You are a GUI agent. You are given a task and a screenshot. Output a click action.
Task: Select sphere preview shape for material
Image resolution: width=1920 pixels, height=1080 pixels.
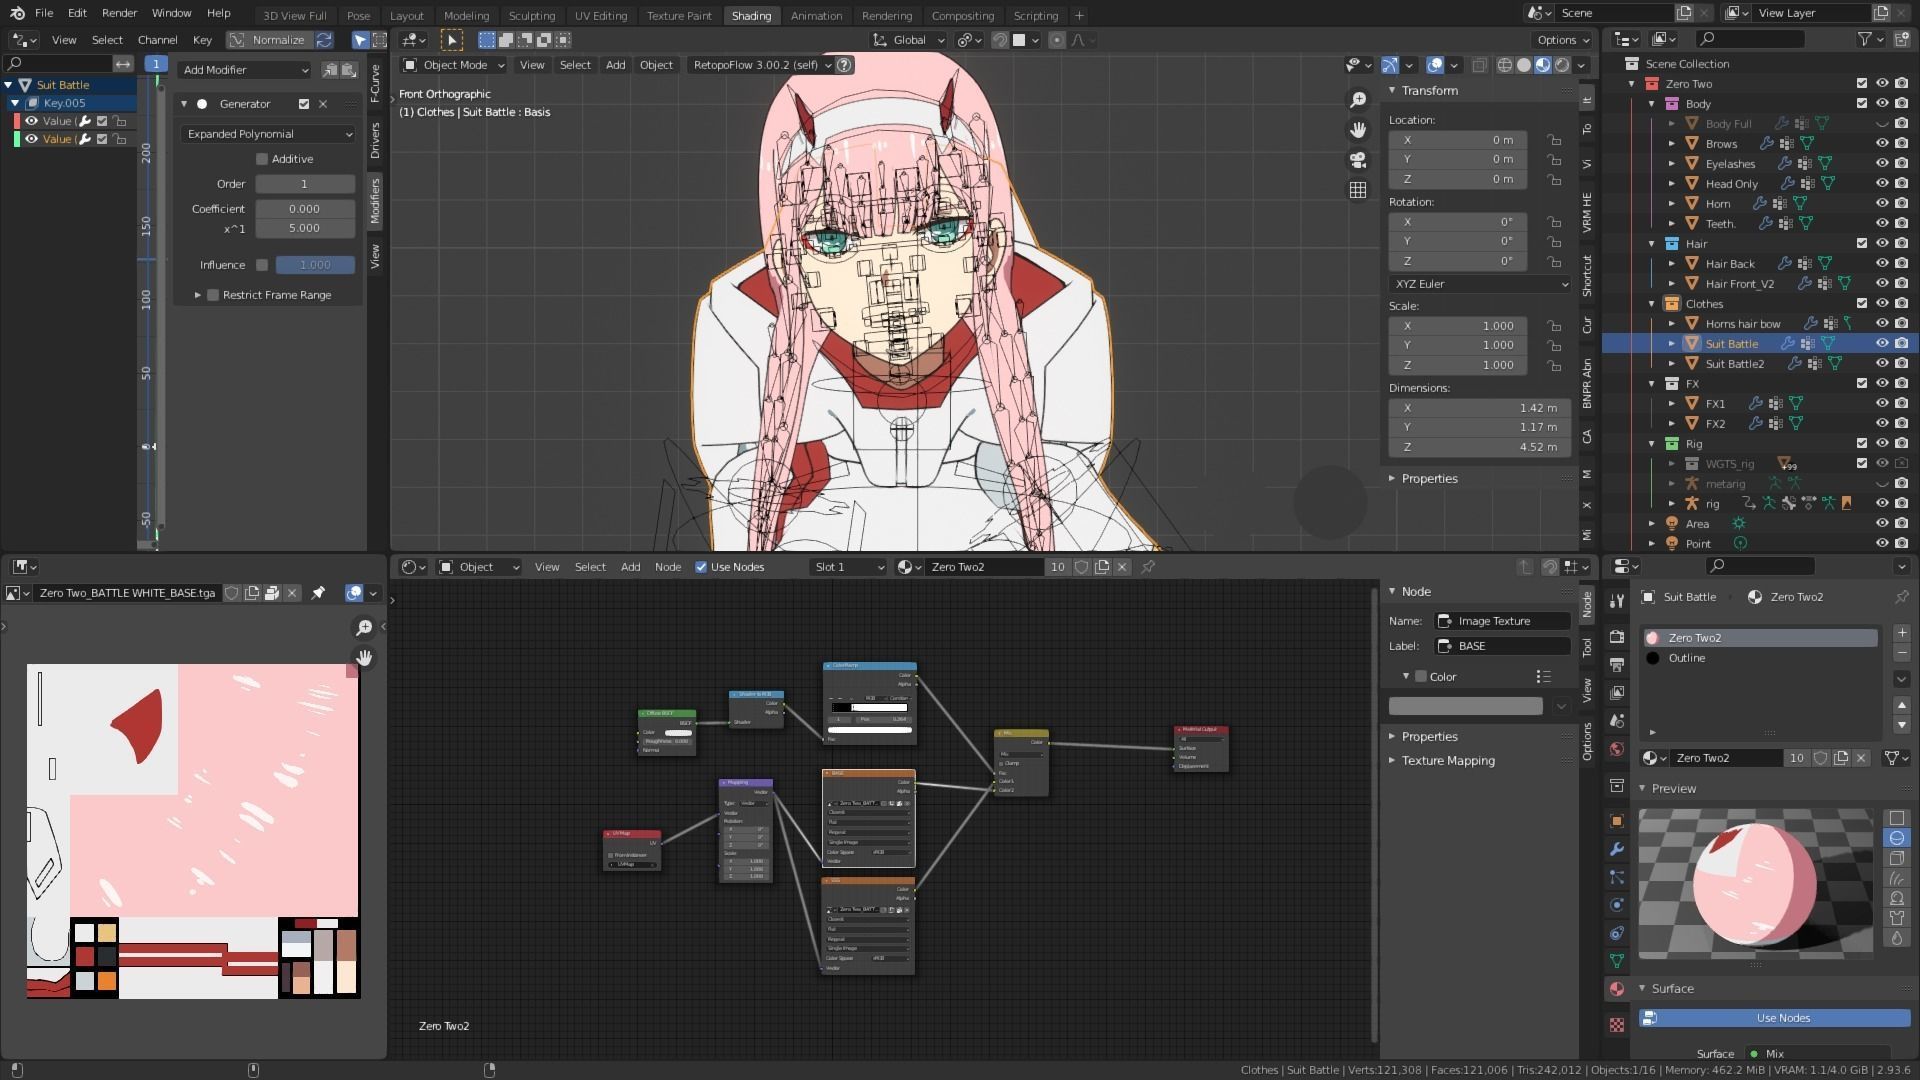point(1897,838)
